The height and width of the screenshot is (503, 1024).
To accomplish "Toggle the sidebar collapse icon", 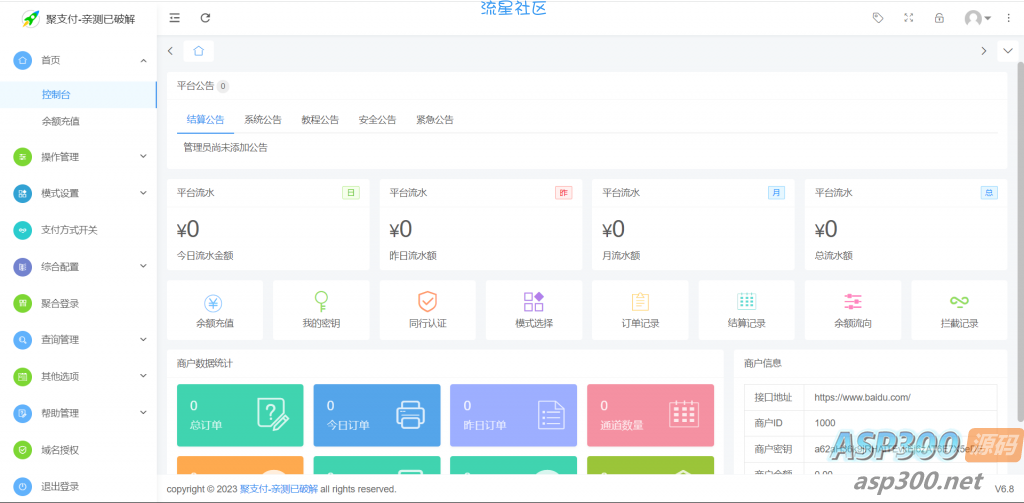I will click(x=175, y=18).
